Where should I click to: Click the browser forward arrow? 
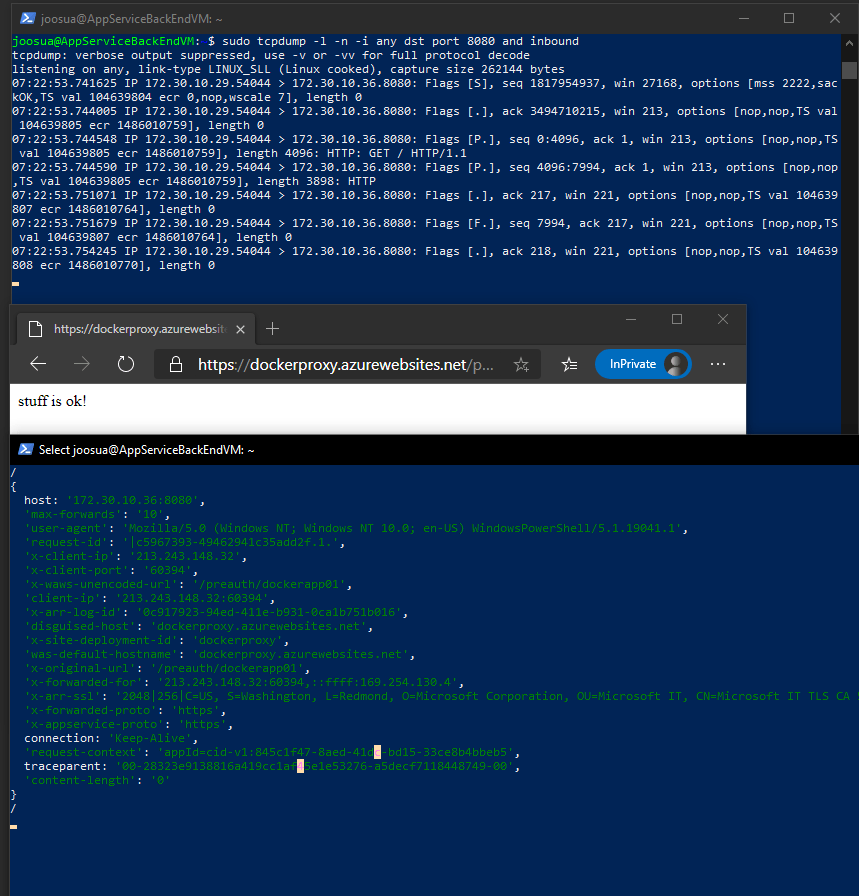click(82, 365)
